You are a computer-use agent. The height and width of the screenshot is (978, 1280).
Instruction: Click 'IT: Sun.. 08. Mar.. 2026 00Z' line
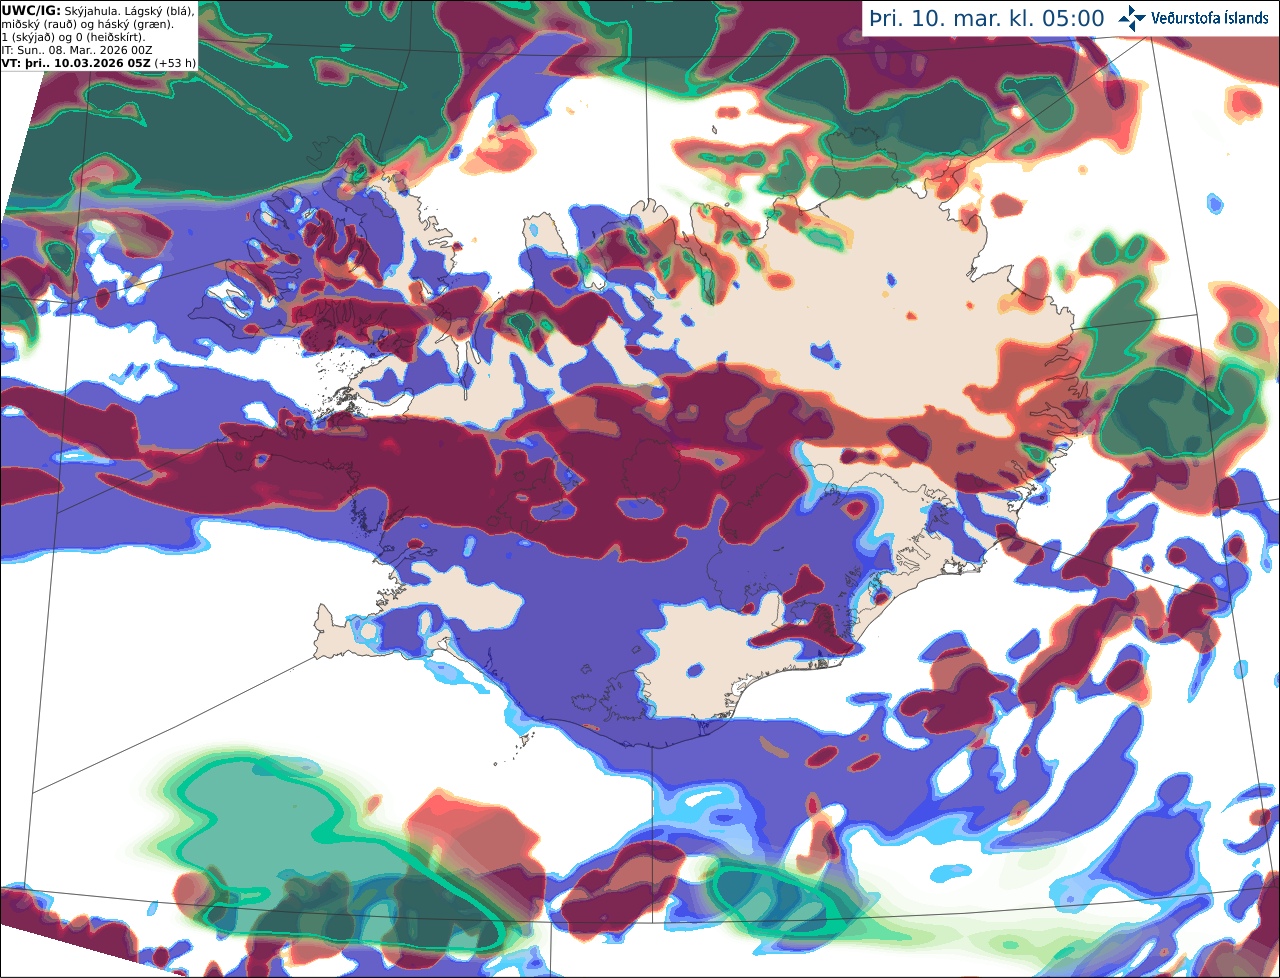[x=77, y=50]
